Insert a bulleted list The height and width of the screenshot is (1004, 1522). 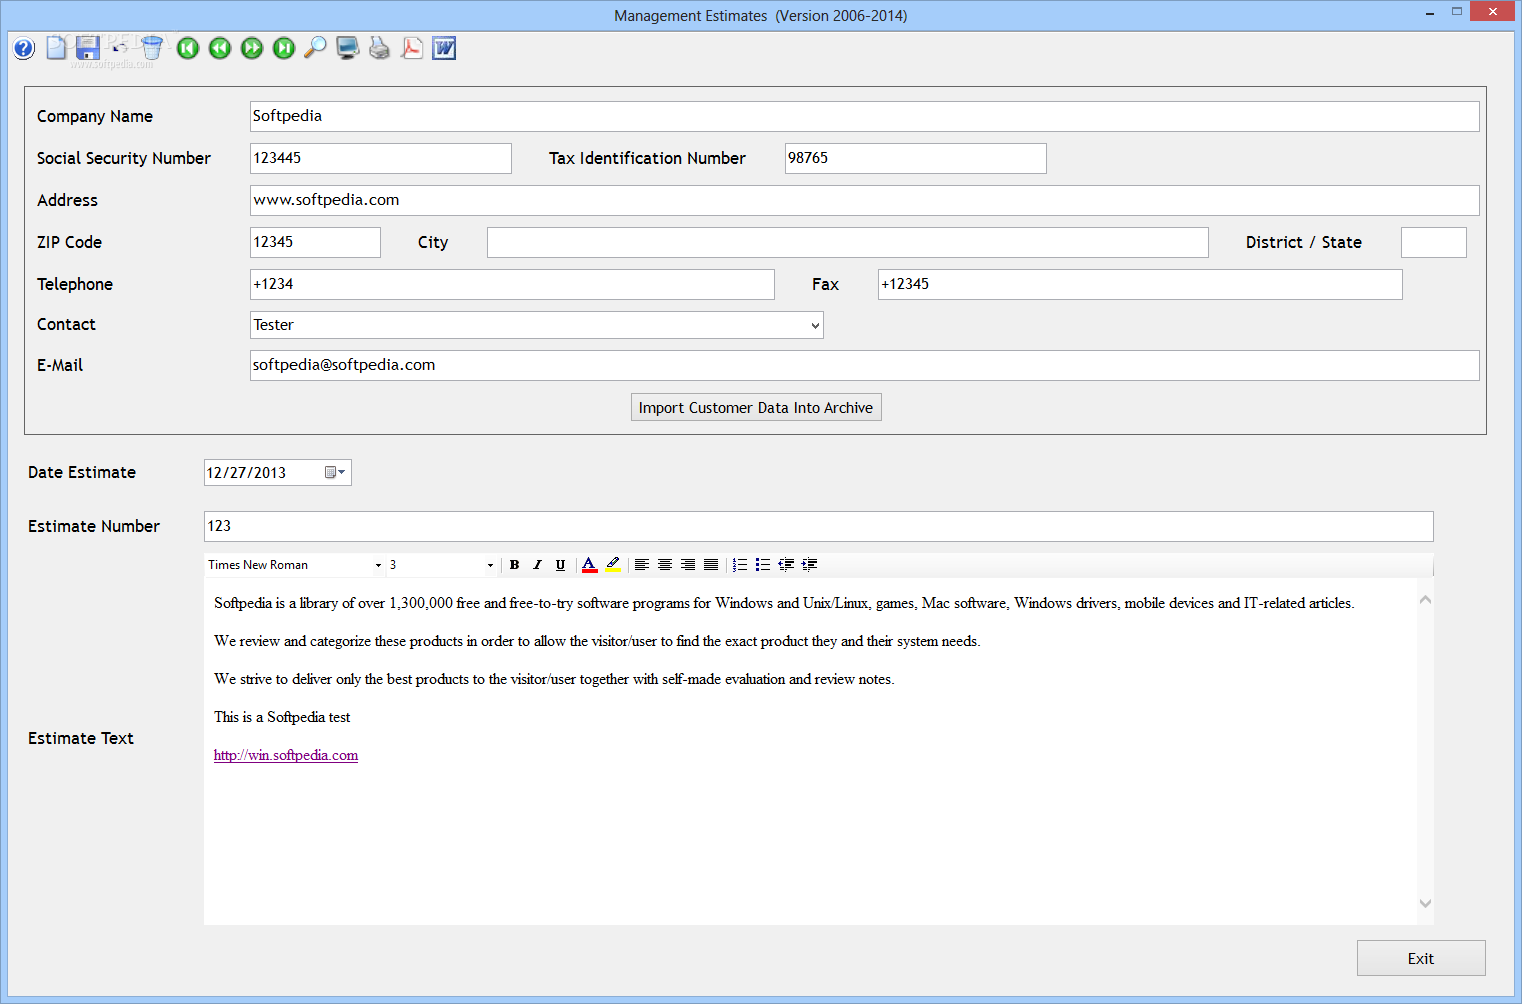(763, 565)
